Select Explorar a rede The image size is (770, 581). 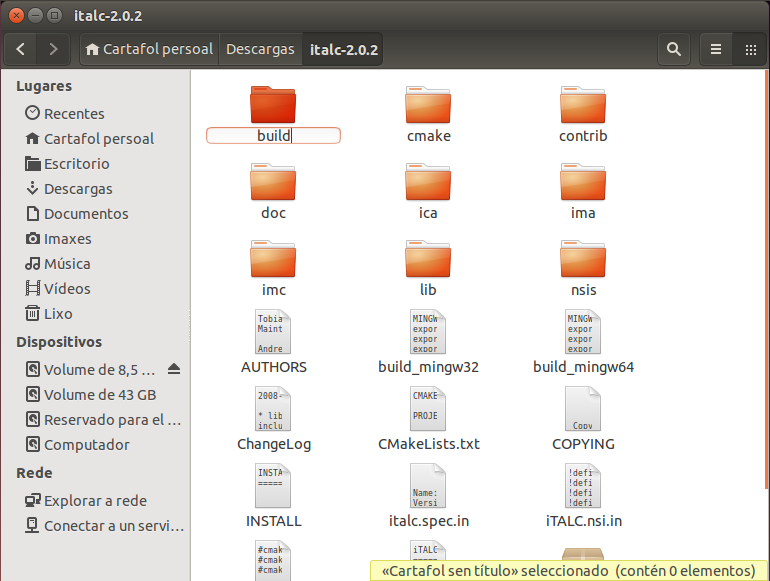tap(95, 500)
